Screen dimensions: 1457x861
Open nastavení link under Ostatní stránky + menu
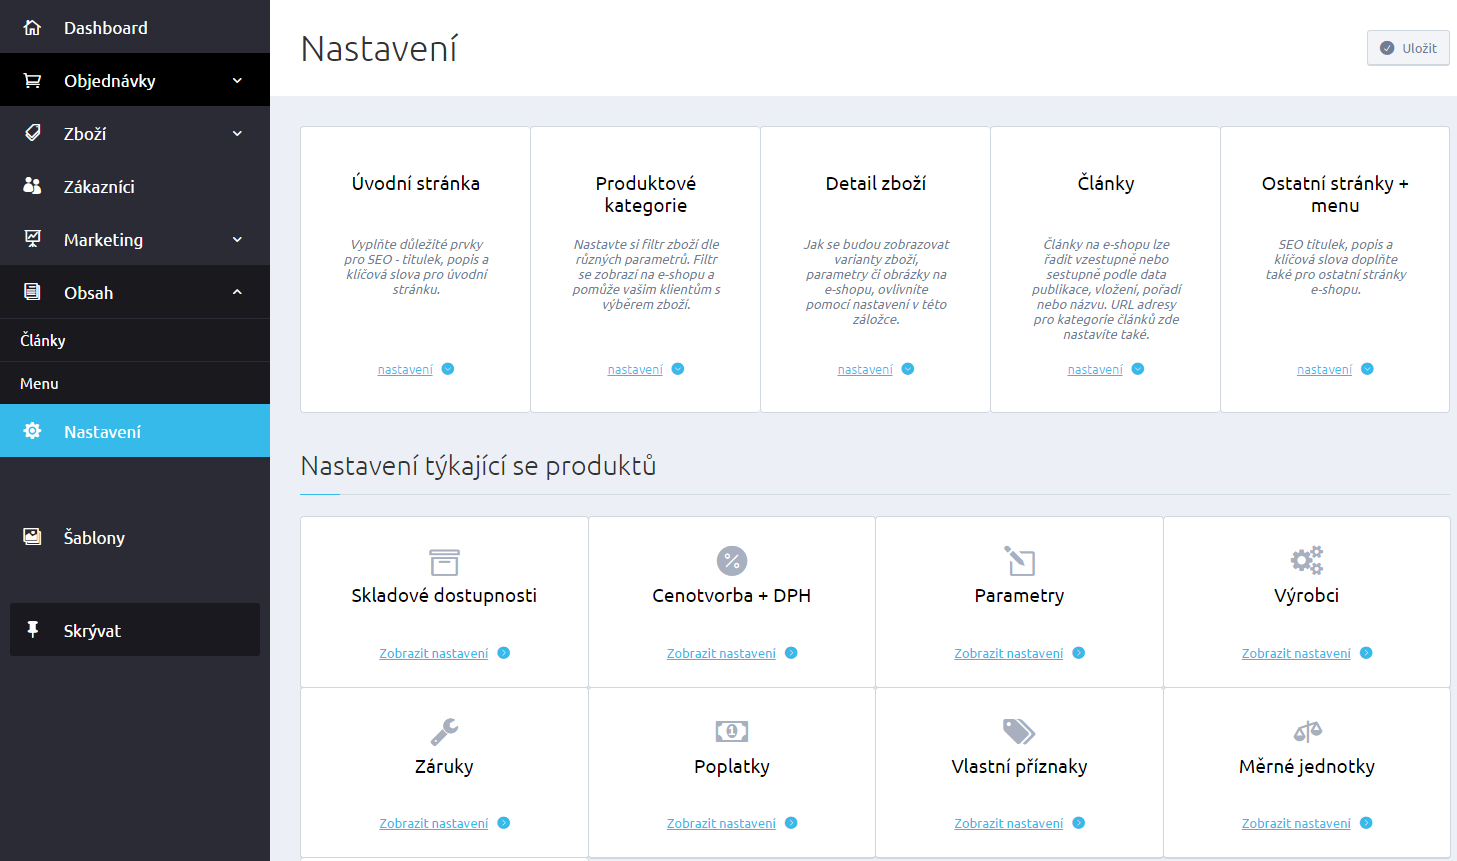[x=1324, y=370]
